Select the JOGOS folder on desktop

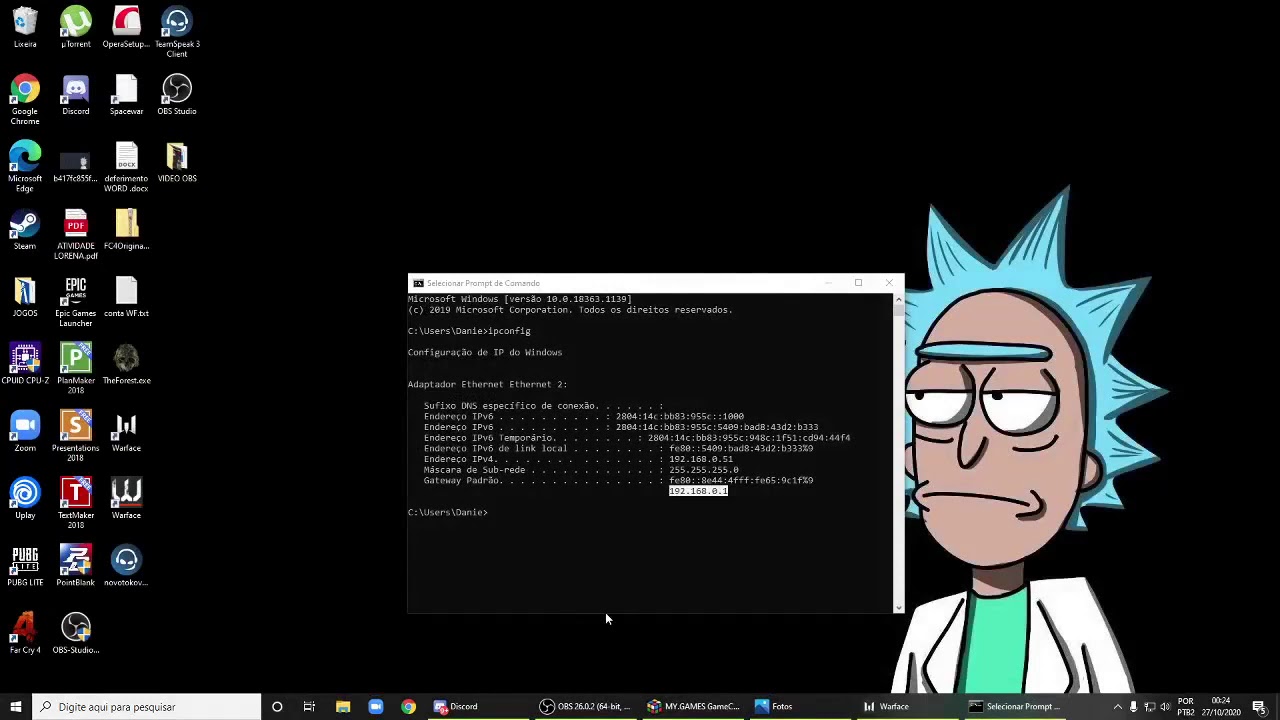[25, 297]
